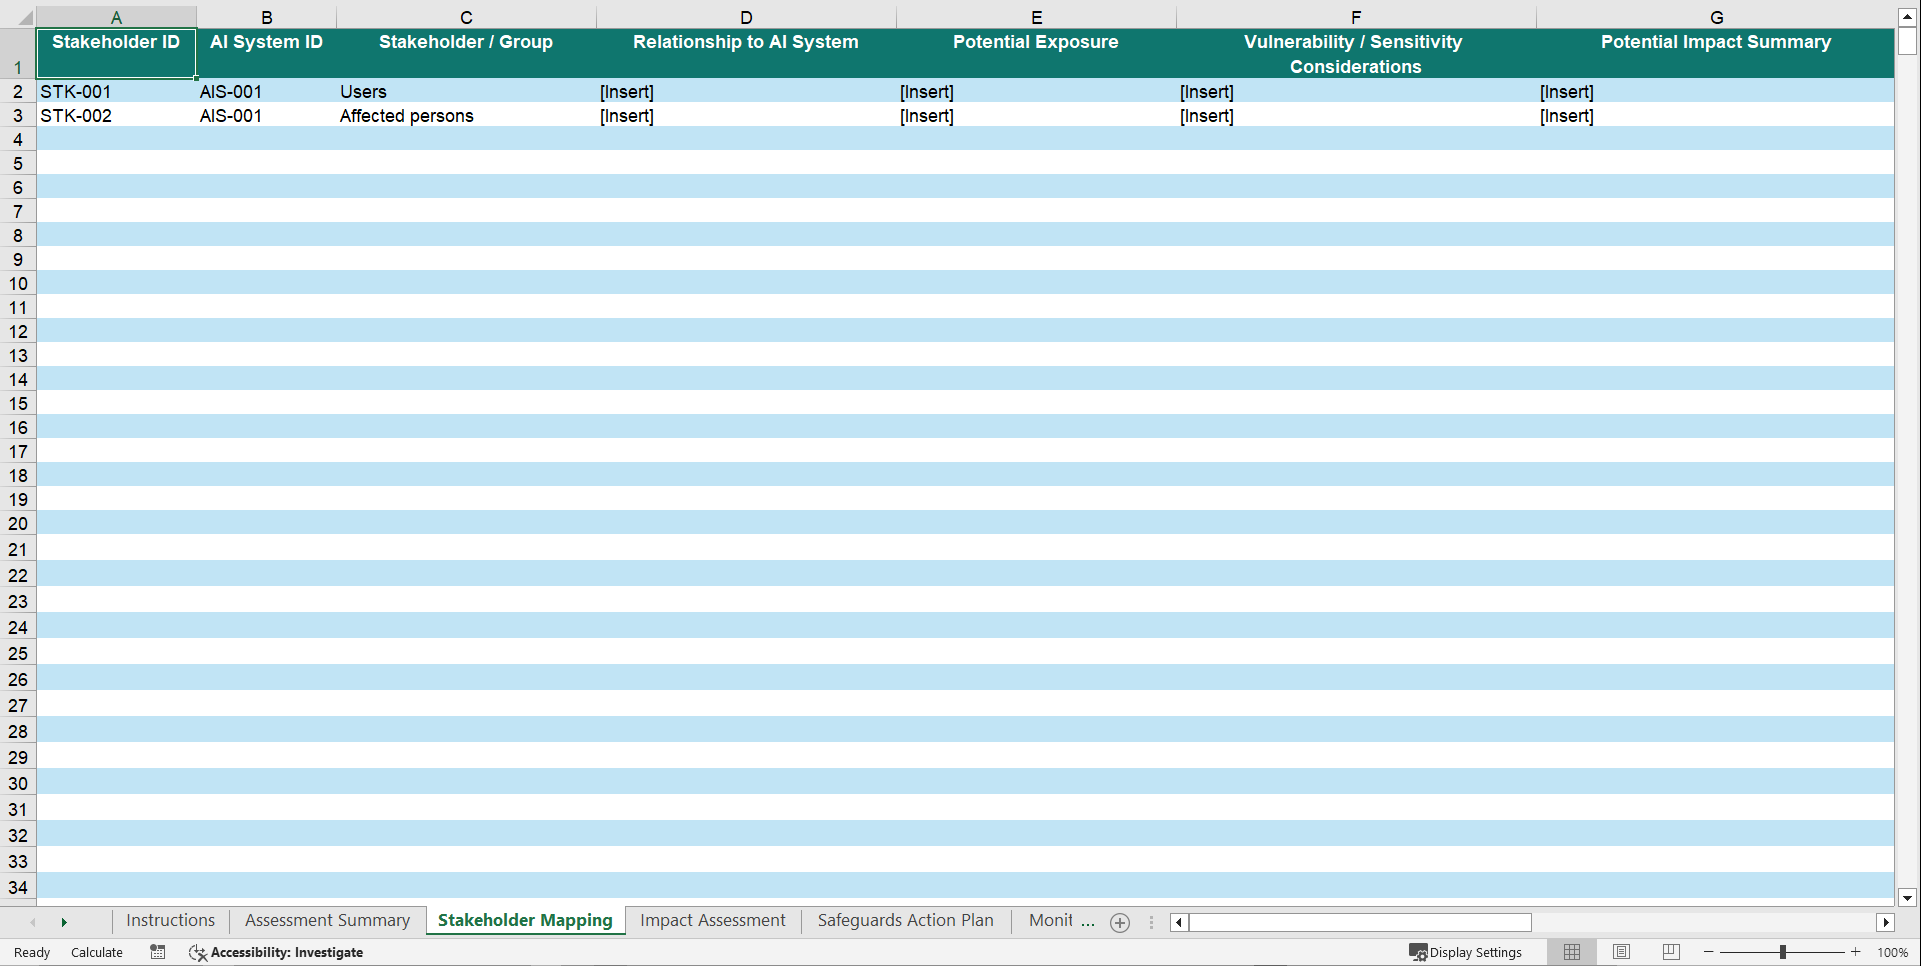
Task: Select the Stakeholder / Group header cell
Action: pos(466,53)
